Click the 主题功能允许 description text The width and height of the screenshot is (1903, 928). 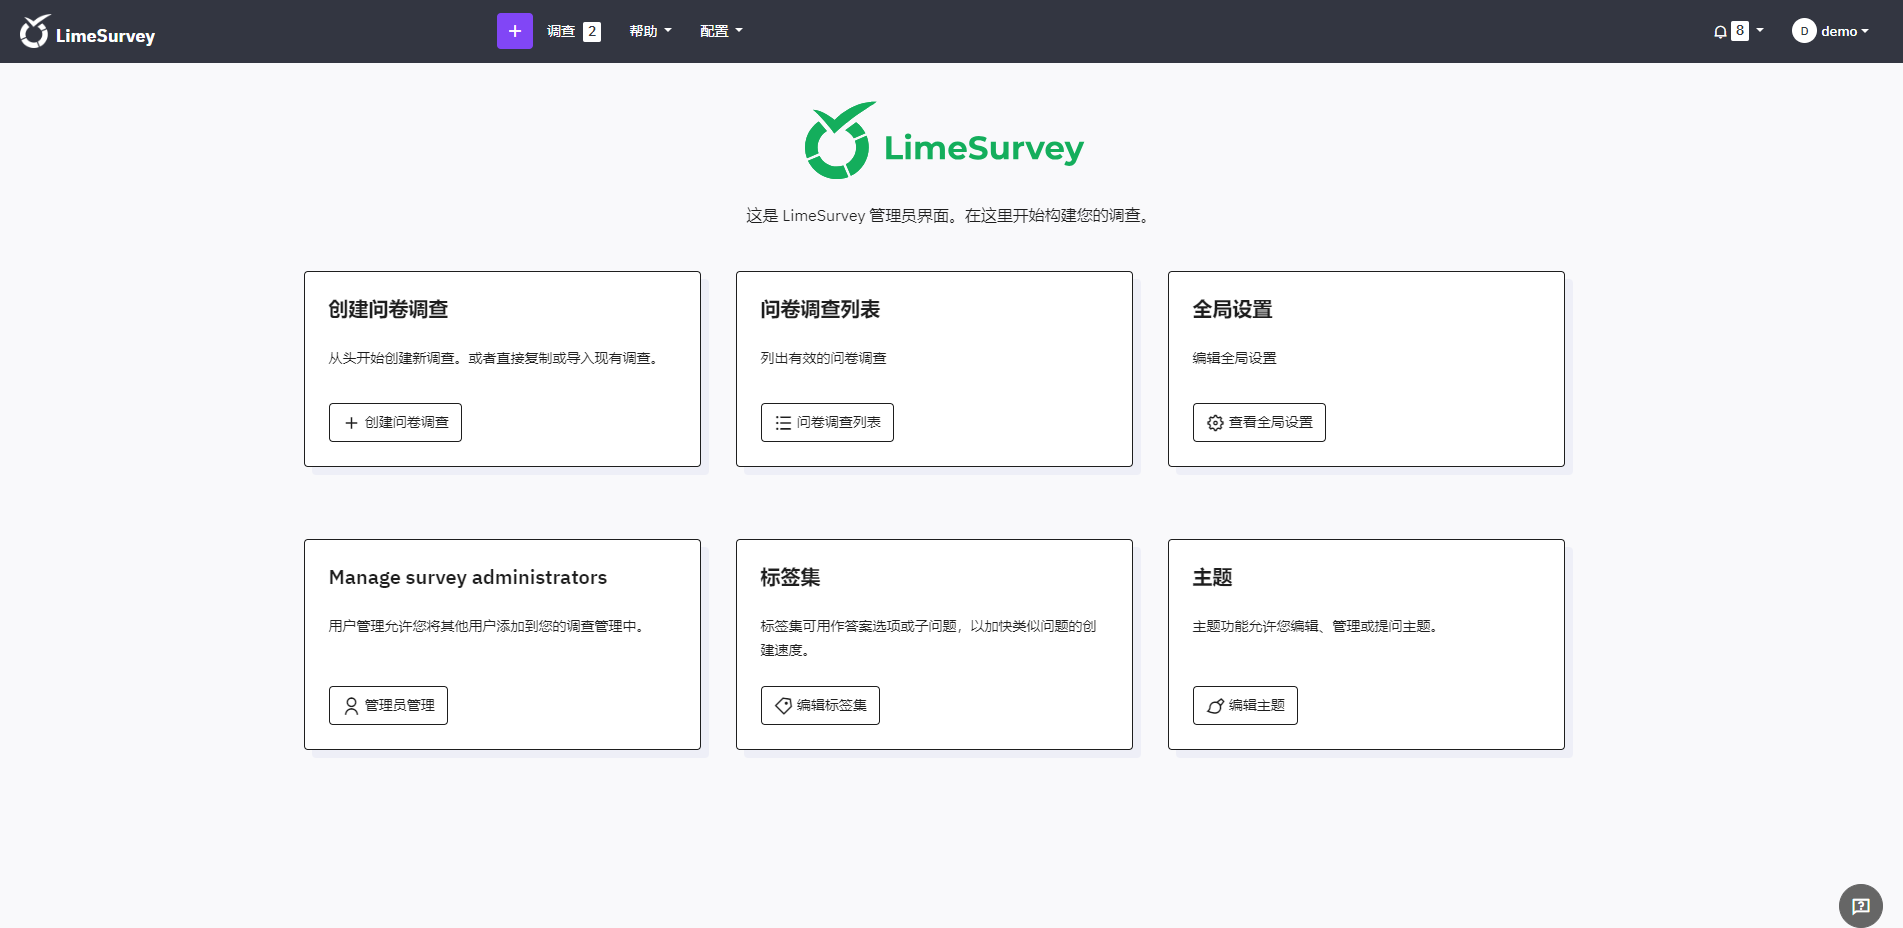1316,626
